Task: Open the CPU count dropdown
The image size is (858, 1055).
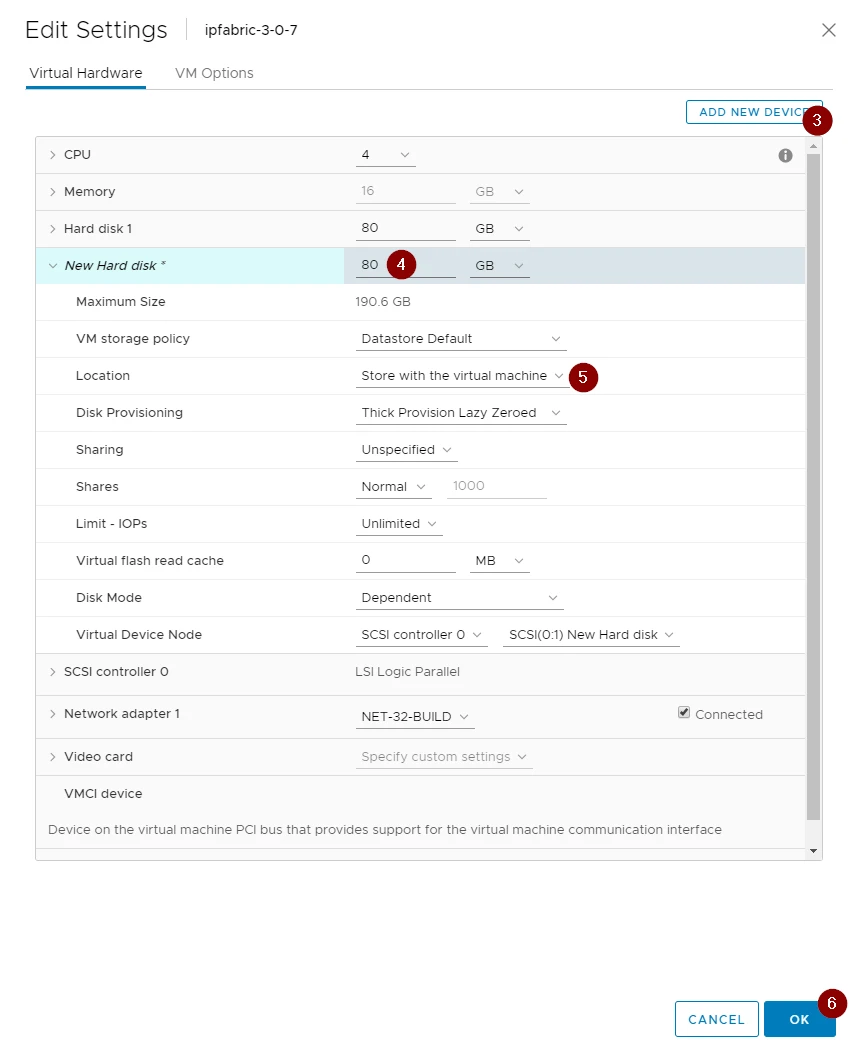Action: [x=385, y=155]
